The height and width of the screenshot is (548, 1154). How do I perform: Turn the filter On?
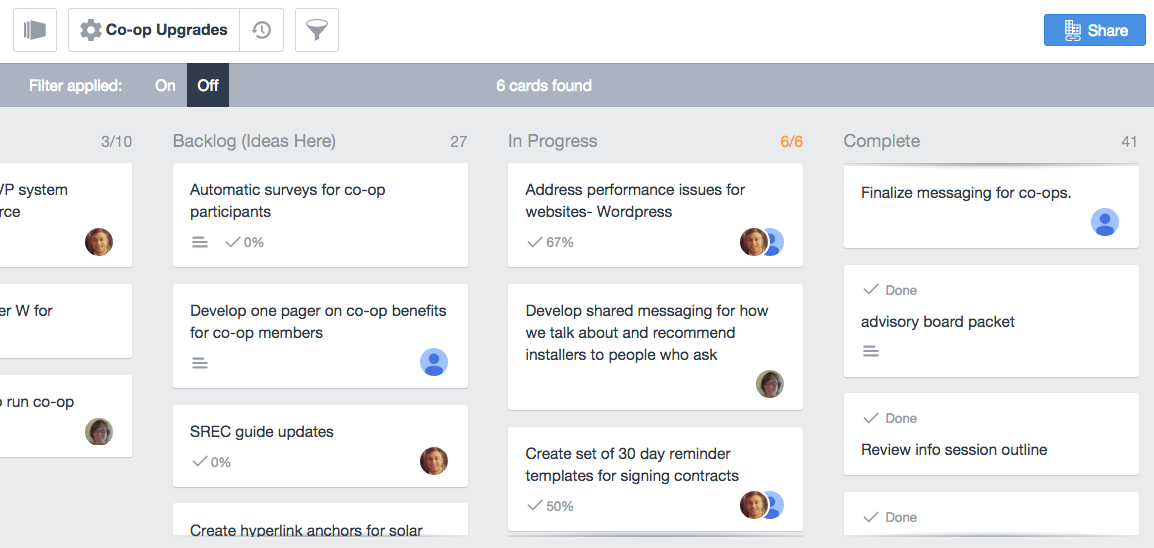(x=165, y=85)
